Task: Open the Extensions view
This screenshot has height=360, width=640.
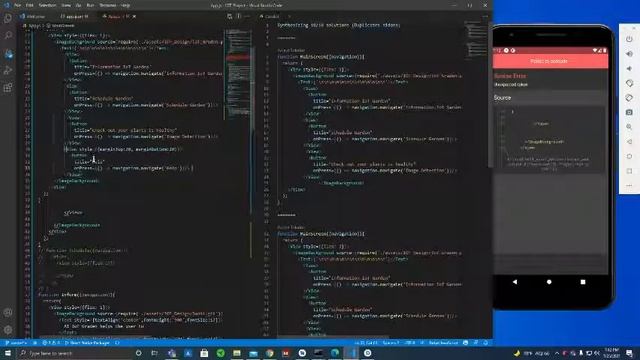Action: coord(8,88)
